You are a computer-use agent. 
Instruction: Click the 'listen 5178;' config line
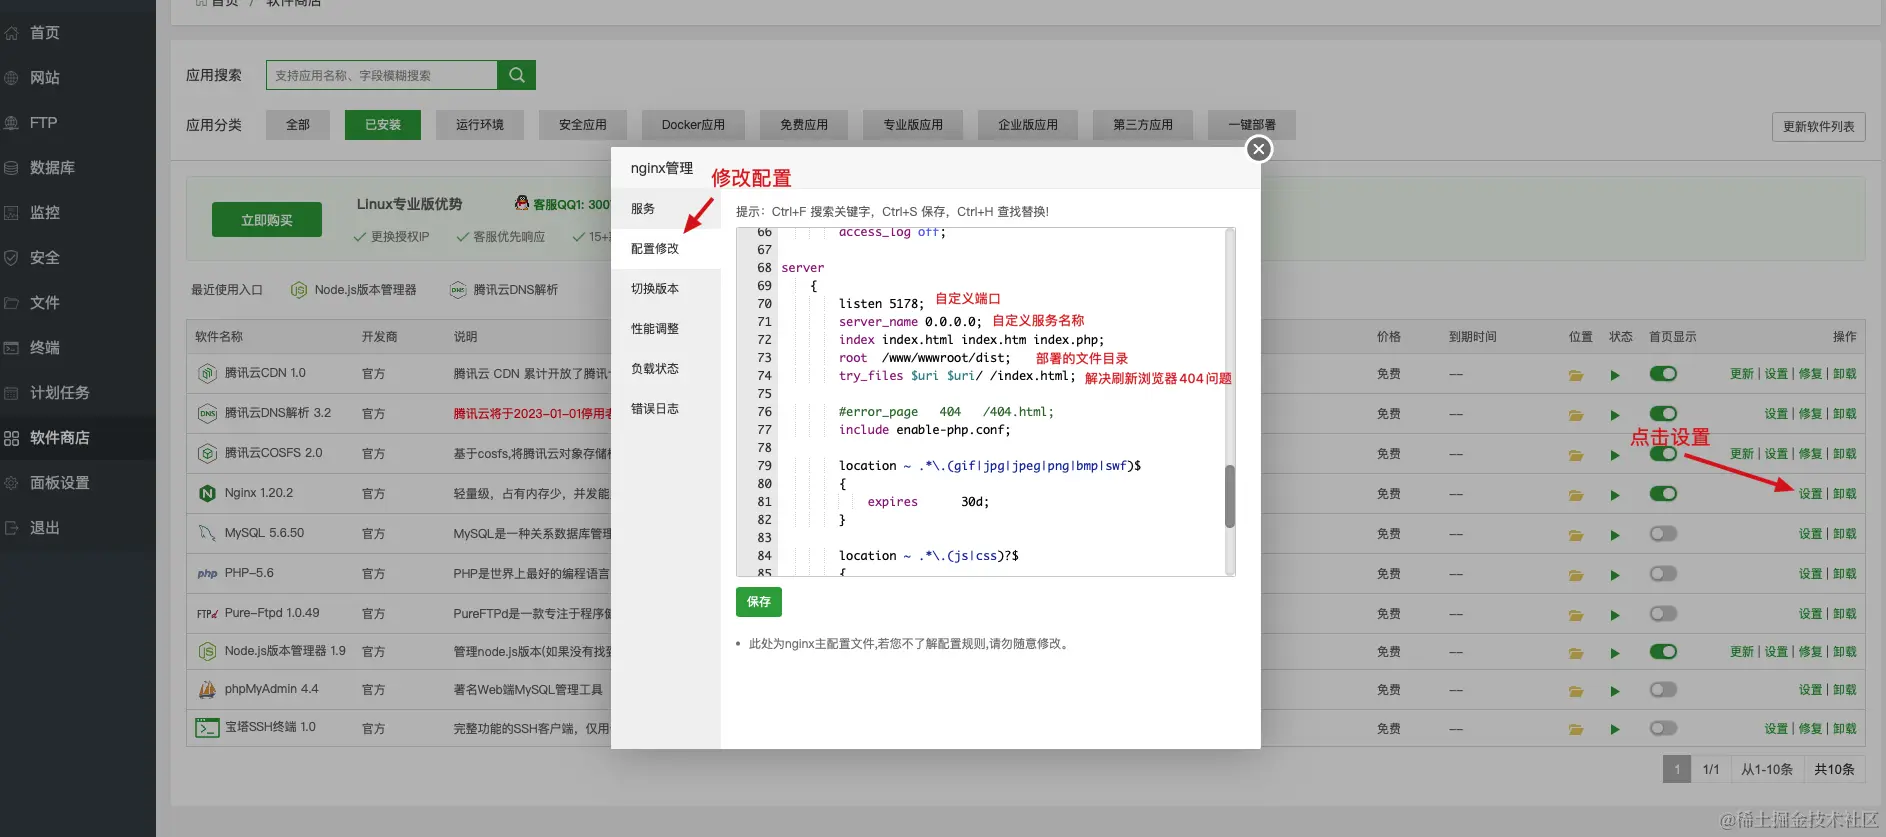click(881, 304)
